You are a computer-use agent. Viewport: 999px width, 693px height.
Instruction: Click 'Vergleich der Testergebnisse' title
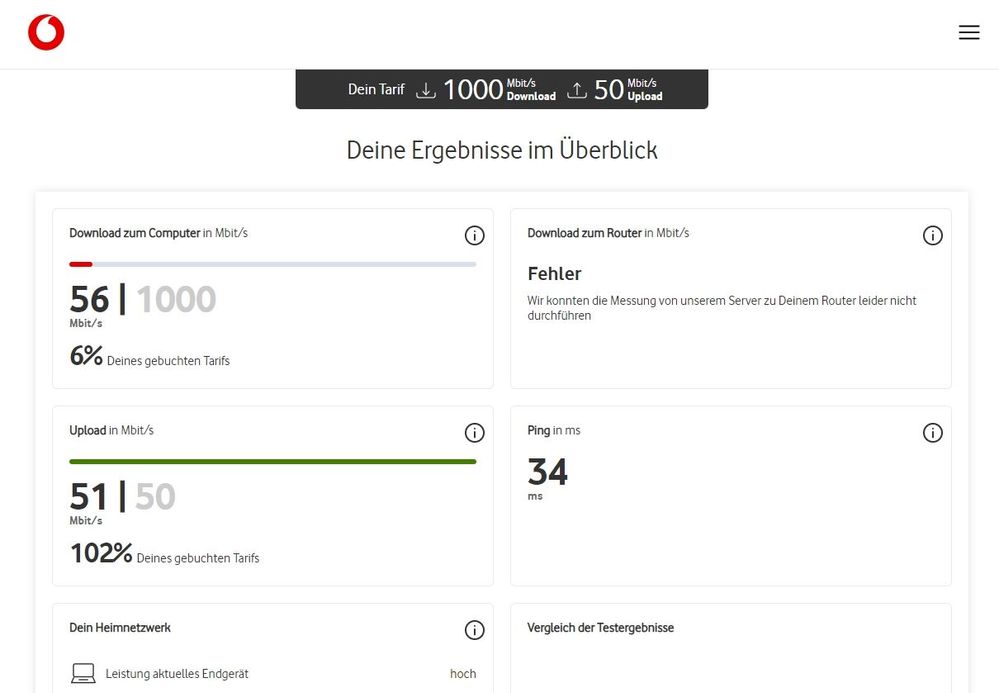coord(600,628)
